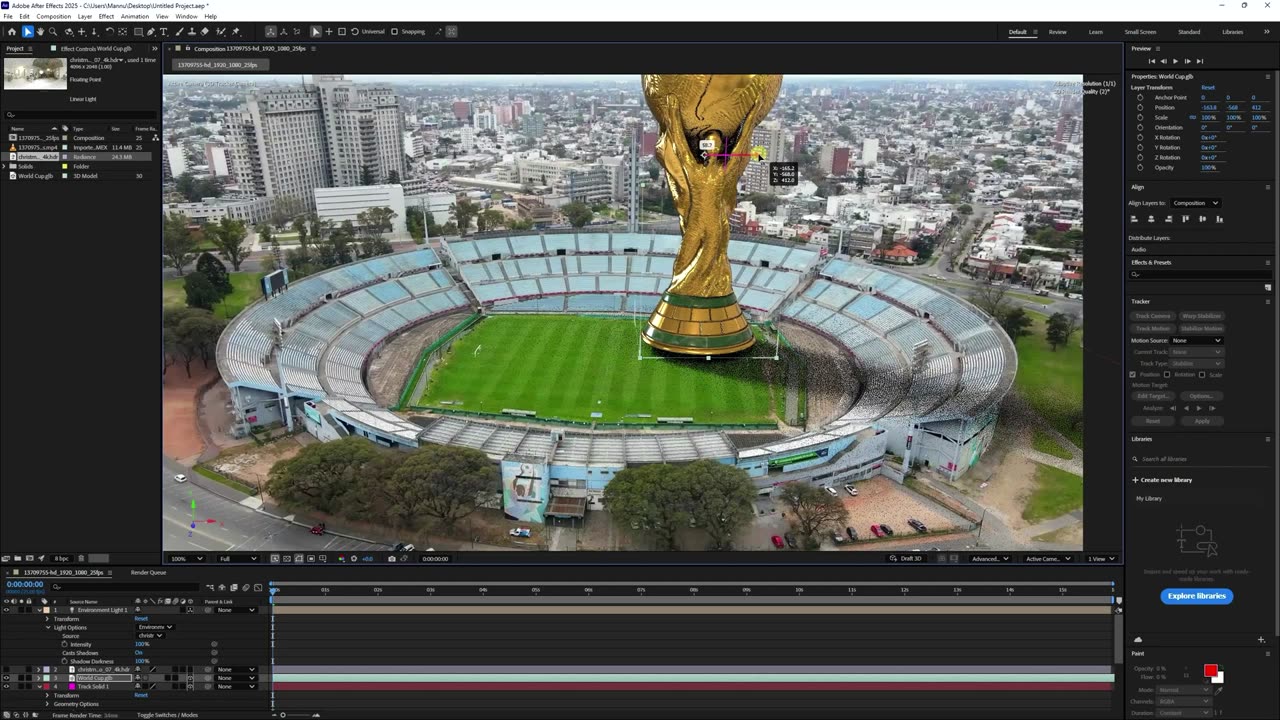Click the 8 bpc color depth button
This screenshot has width=1280, height=720.
62,558
